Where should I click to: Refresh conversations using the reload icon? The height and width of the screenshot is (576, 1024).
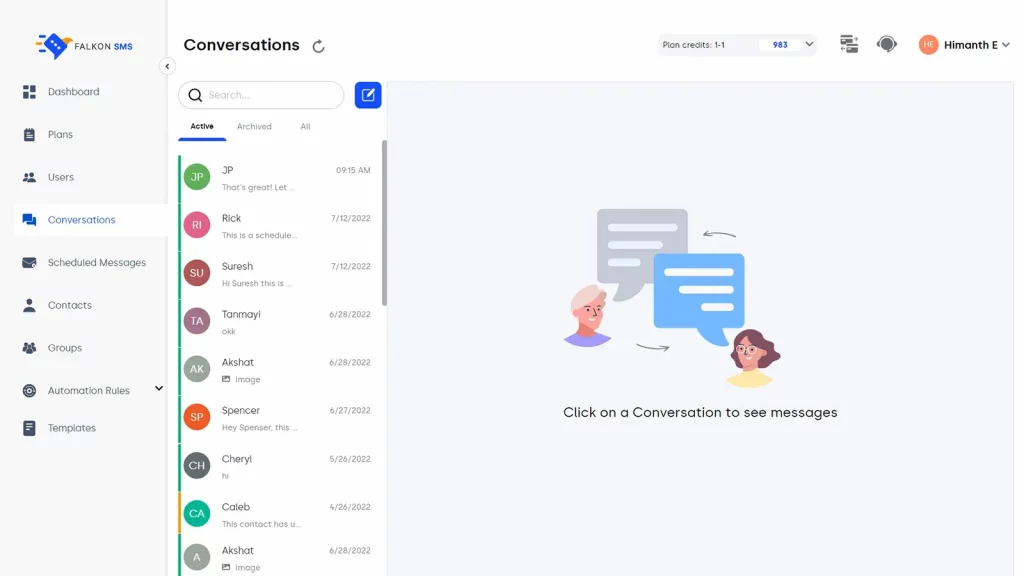[318, 46]
